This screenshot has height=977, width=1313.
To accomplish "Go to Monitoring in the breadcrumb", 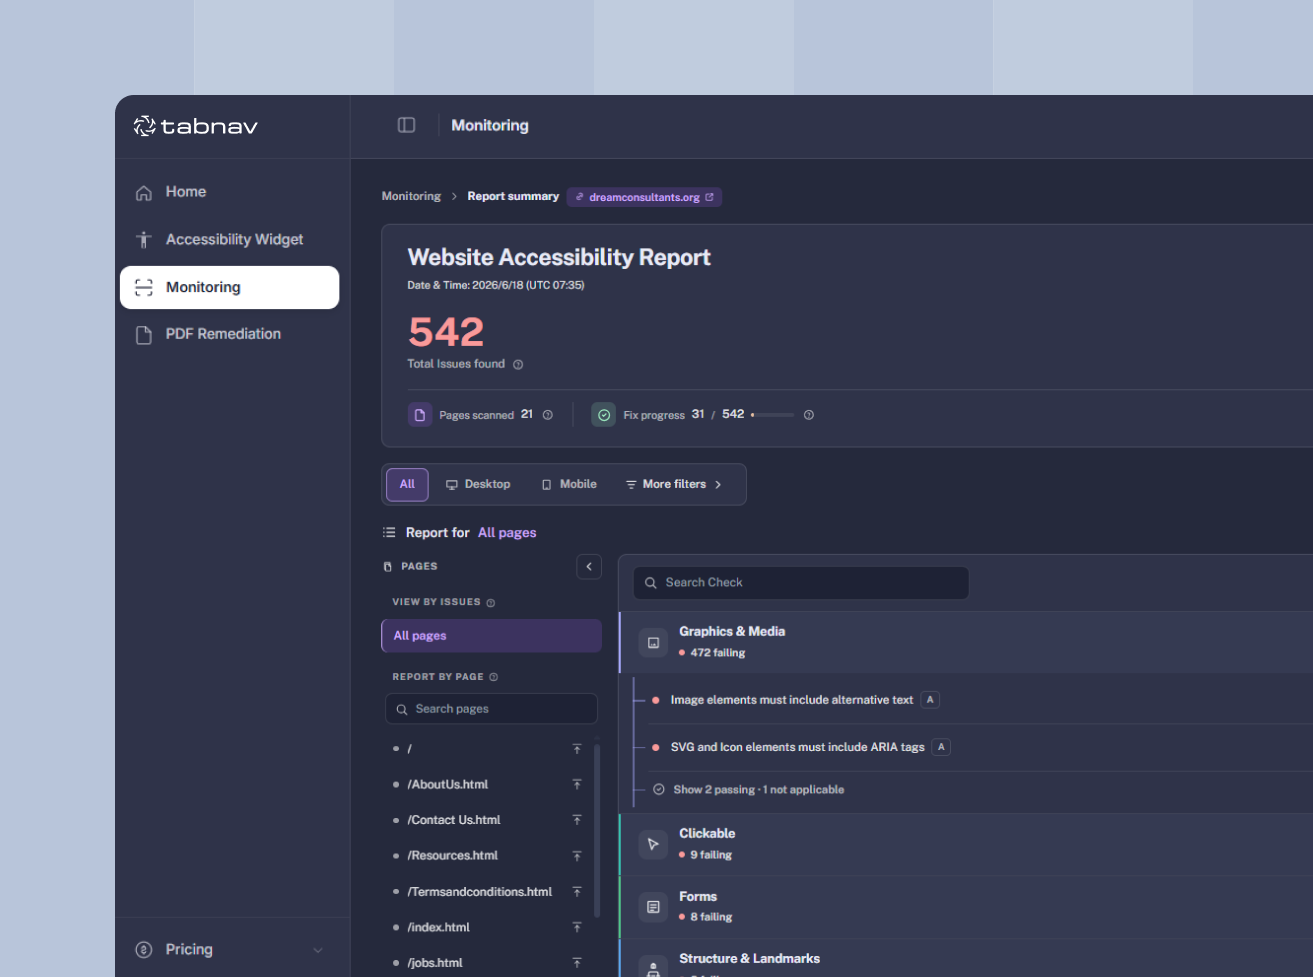I will [x=411, y=196].
